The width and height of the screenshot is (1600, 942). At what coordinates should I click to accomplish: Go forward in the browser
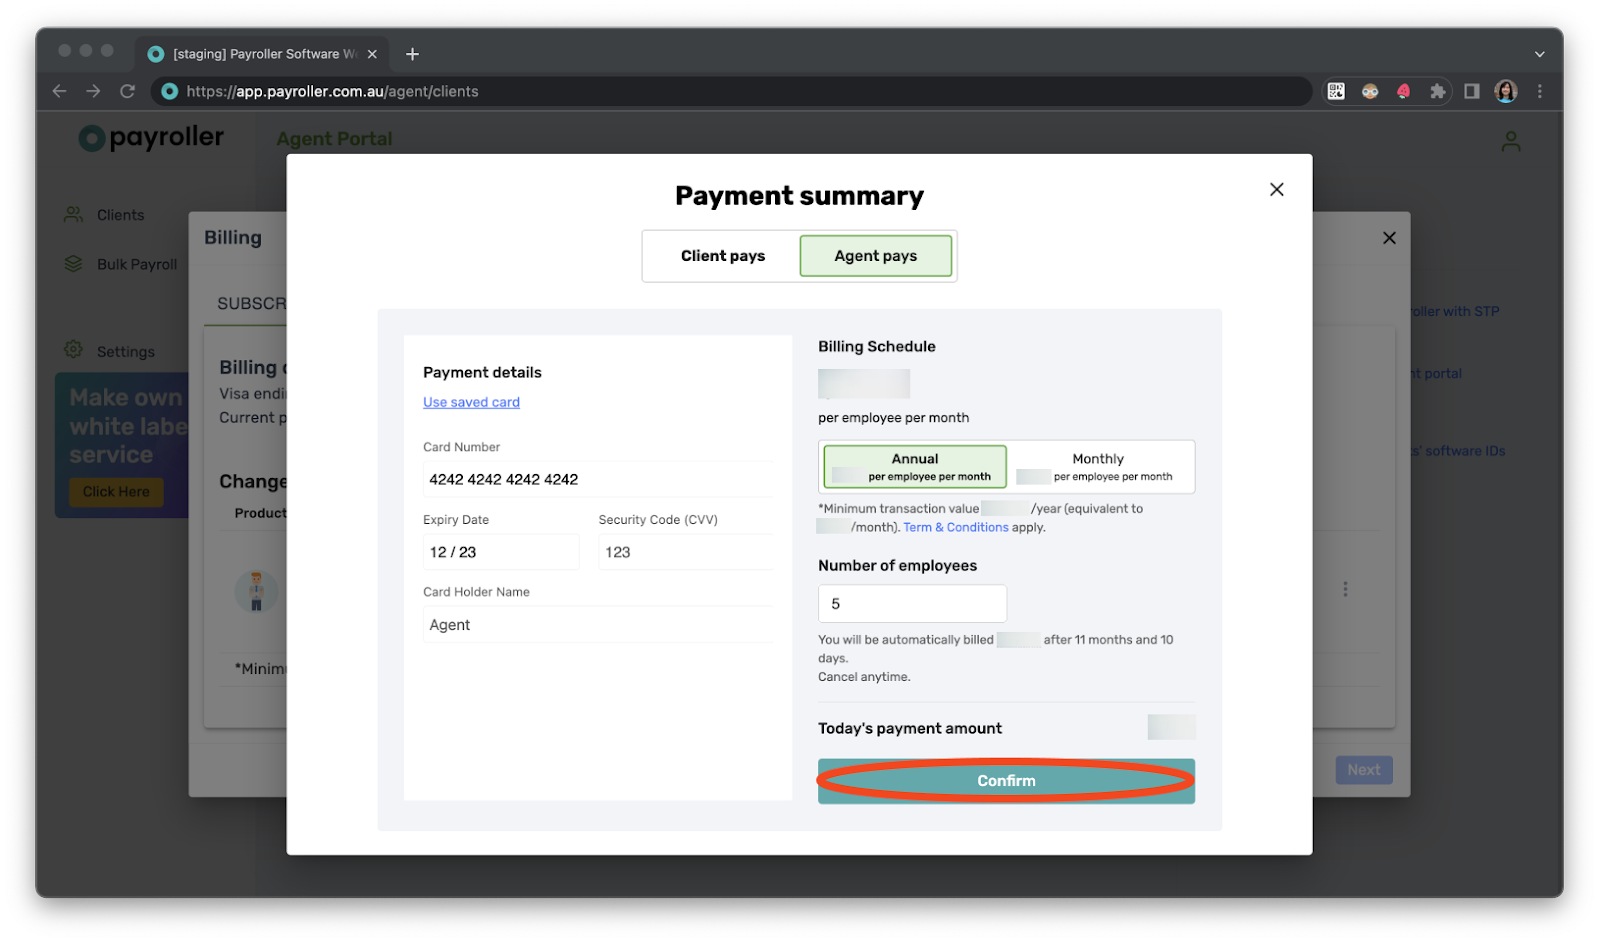93,91
